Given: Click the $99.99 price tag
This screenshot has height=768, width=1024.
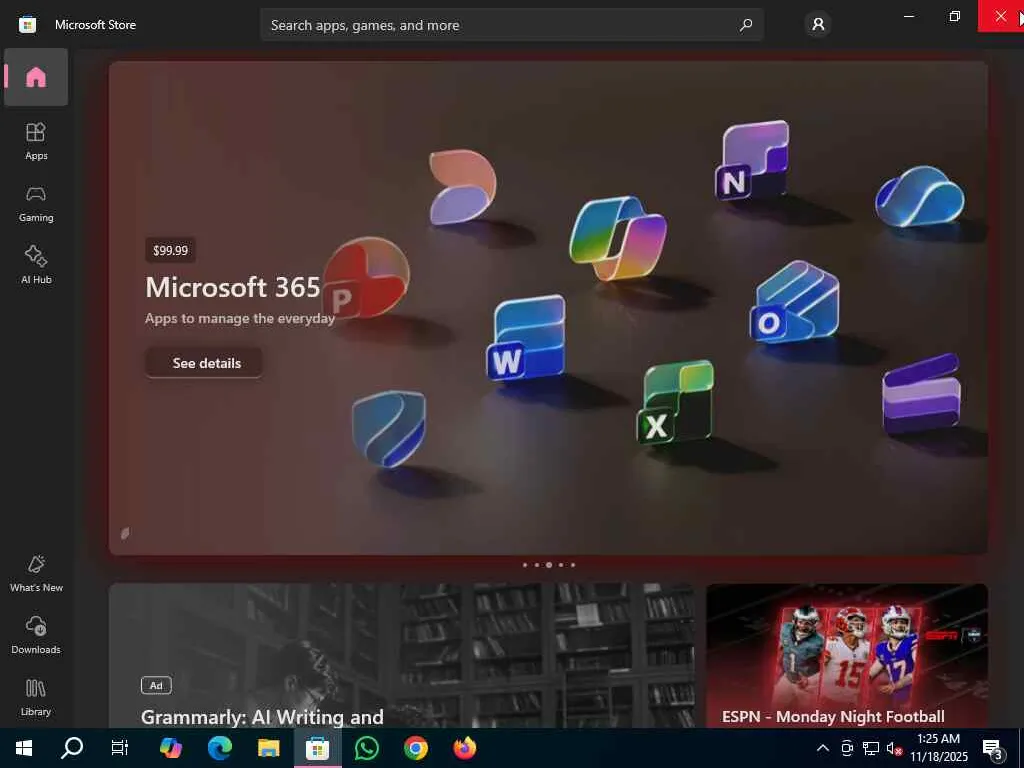Looking at the screenshot, I should (170, 250).
